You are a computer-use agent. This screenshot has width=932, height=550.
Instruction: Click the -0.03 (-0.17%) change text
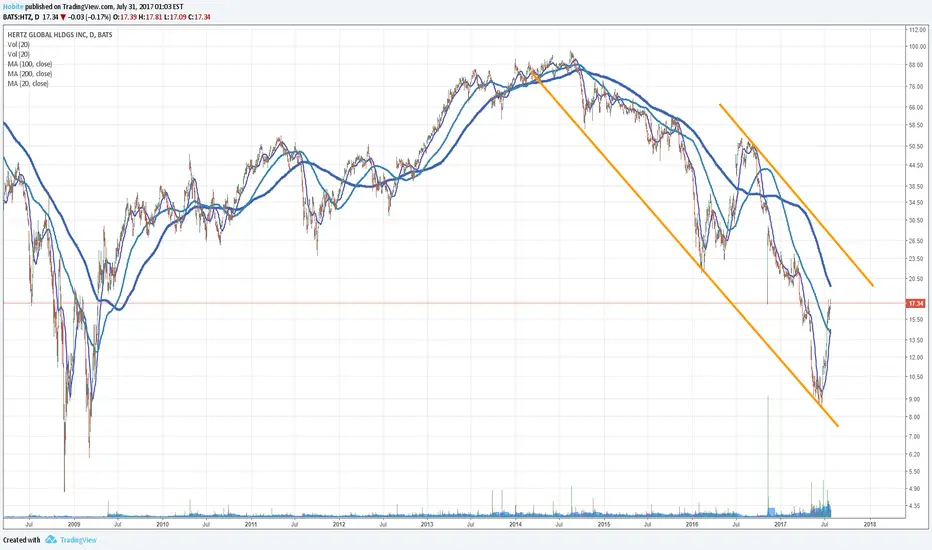point(89,17)
